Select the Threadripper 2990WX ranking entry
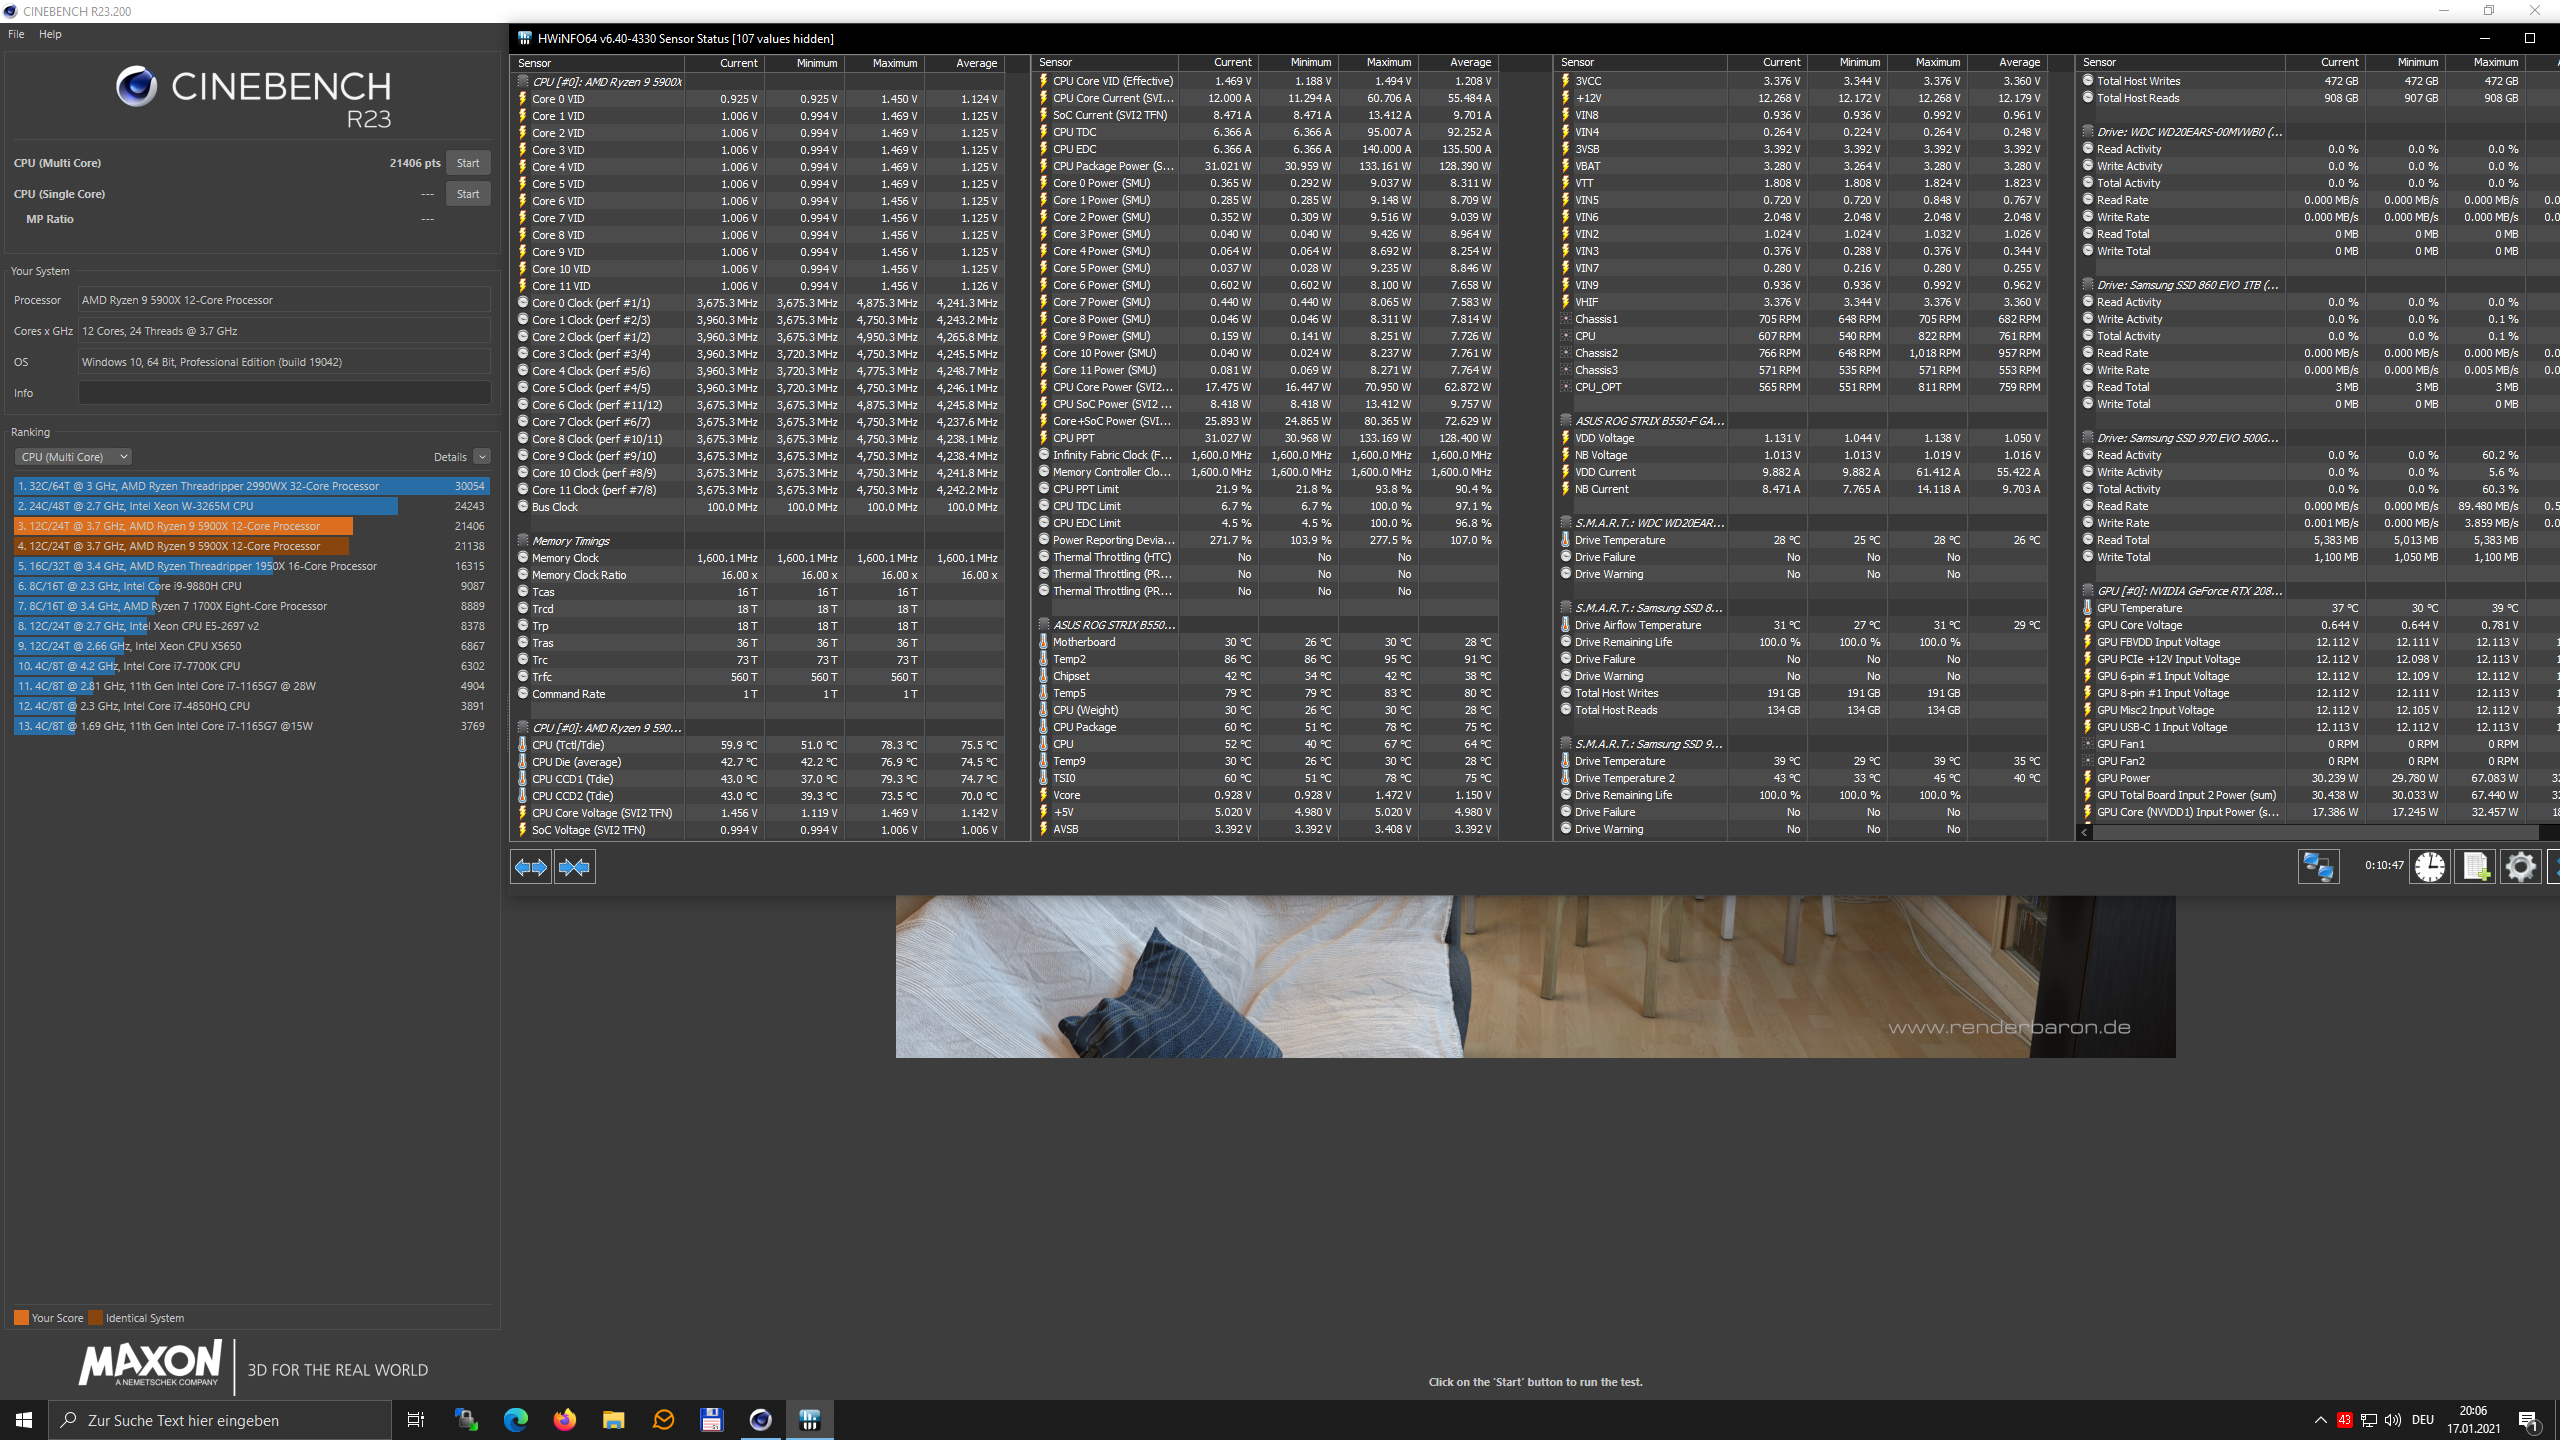2560x1440 pixels. coord(251,486)
